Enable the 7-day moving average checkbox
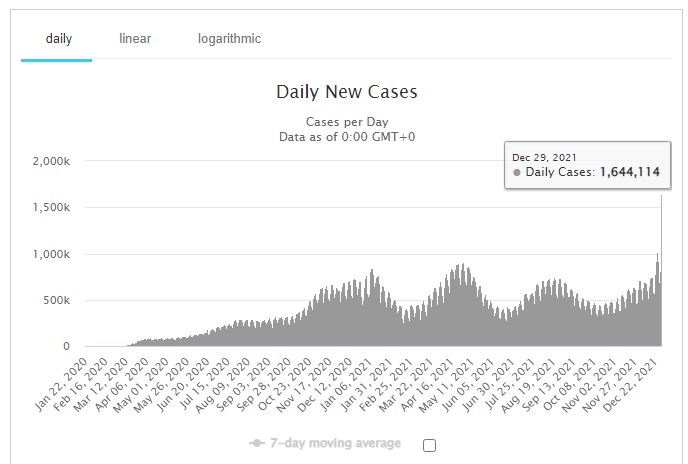This screenshot has height=464, width=688. tap(429, 446)
